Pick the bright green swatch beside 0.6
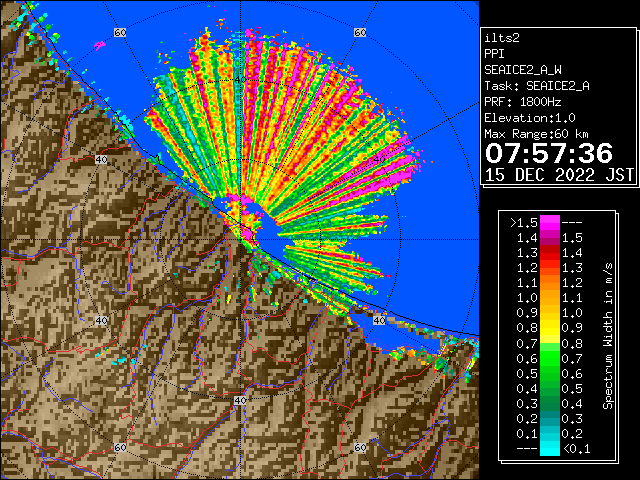 tap(550, 358)
